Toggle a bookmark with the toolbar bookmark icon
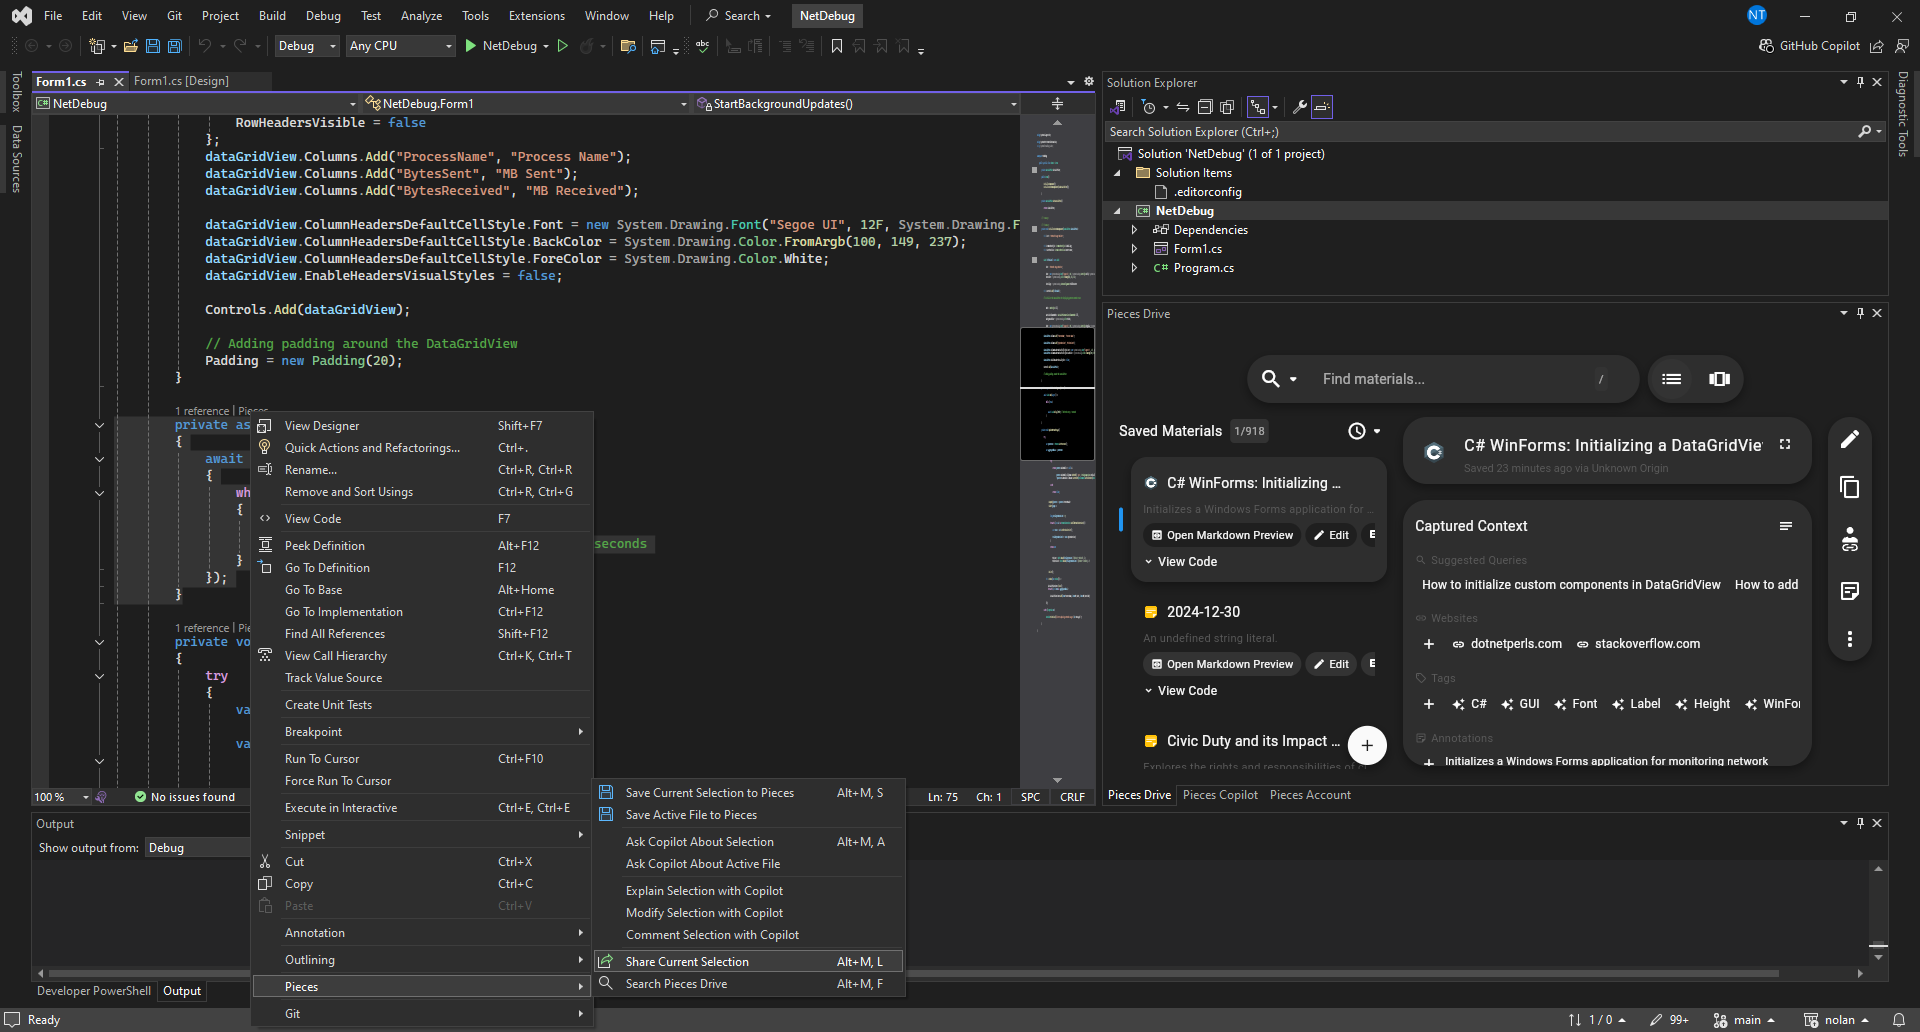The width and height of the screenshot is (1920, 1032). click(x=837, y=46)
